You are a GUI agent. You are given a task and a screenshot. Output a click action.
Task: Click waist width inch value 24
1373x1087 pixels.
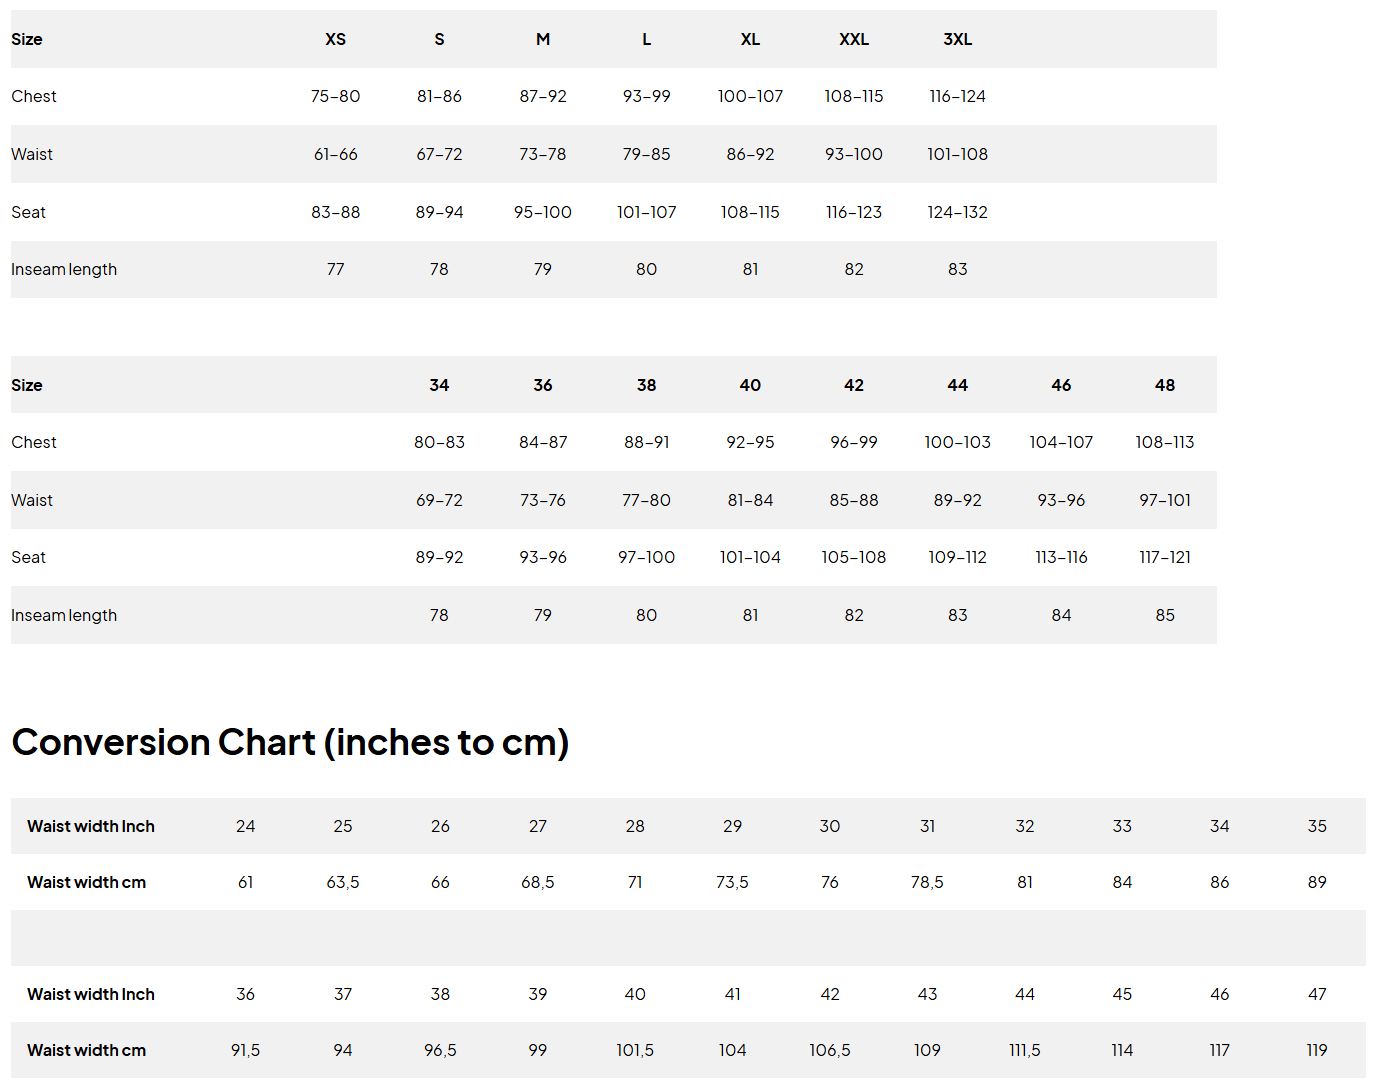pos(245,826)
